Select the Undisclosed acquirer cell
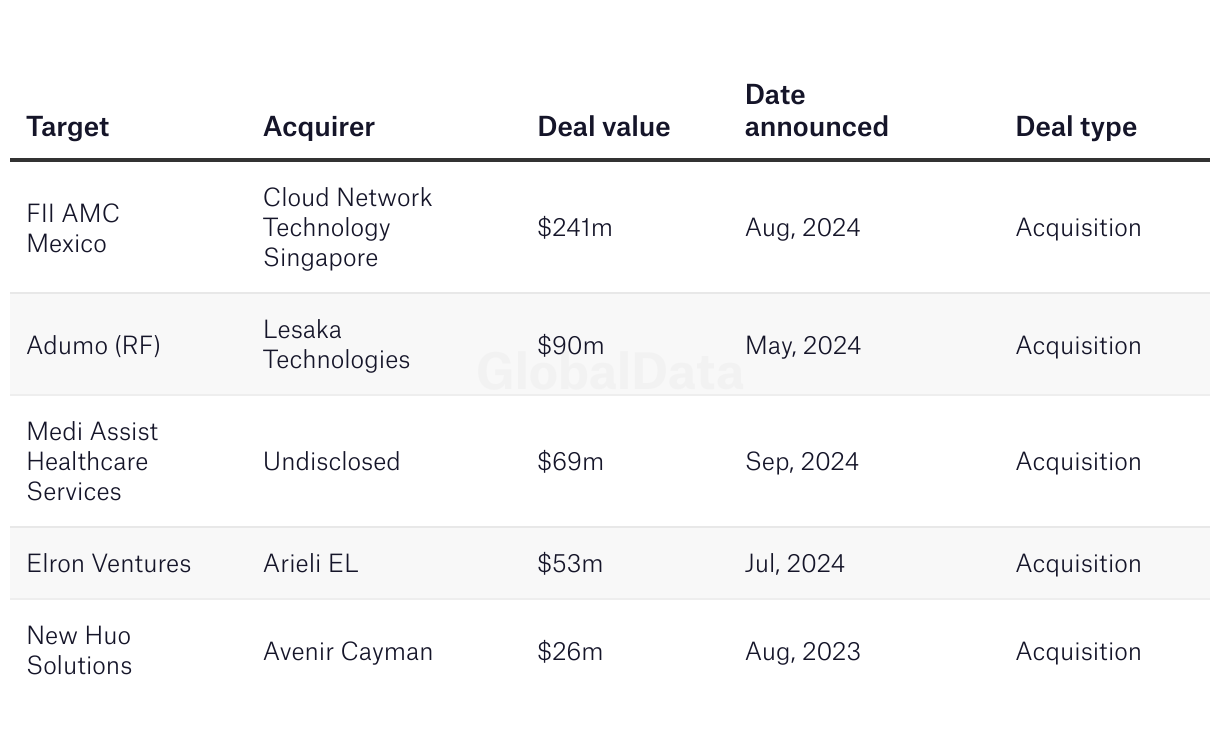This screenshot has height=742, width=1220. (x=332, y=462)
